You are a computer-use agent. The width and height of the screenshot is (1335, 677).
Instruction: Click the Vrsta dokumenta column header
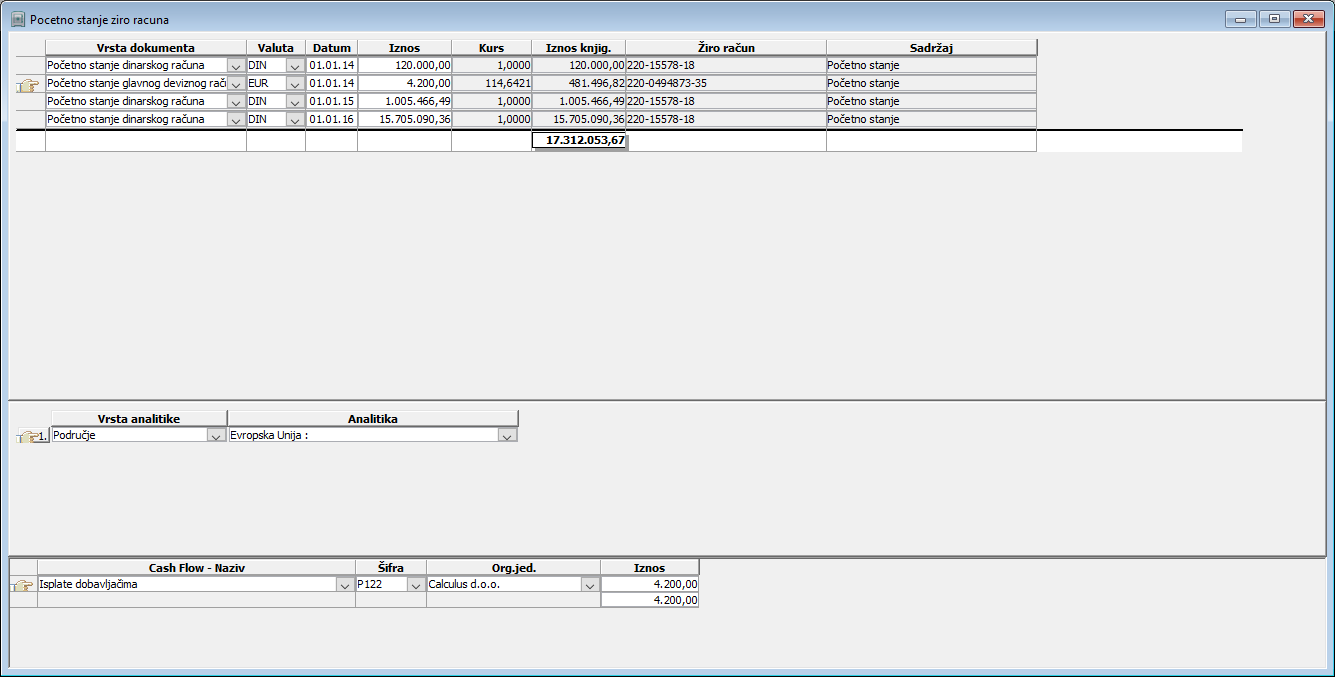pos(146,47)
